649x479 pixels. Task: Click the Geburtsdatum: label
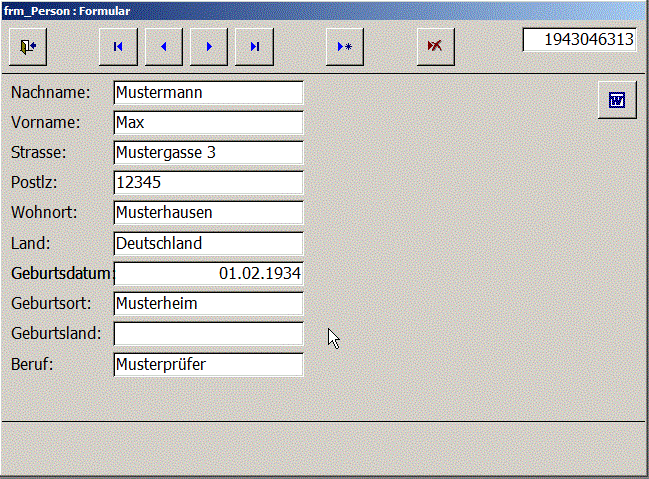(62, 274)
